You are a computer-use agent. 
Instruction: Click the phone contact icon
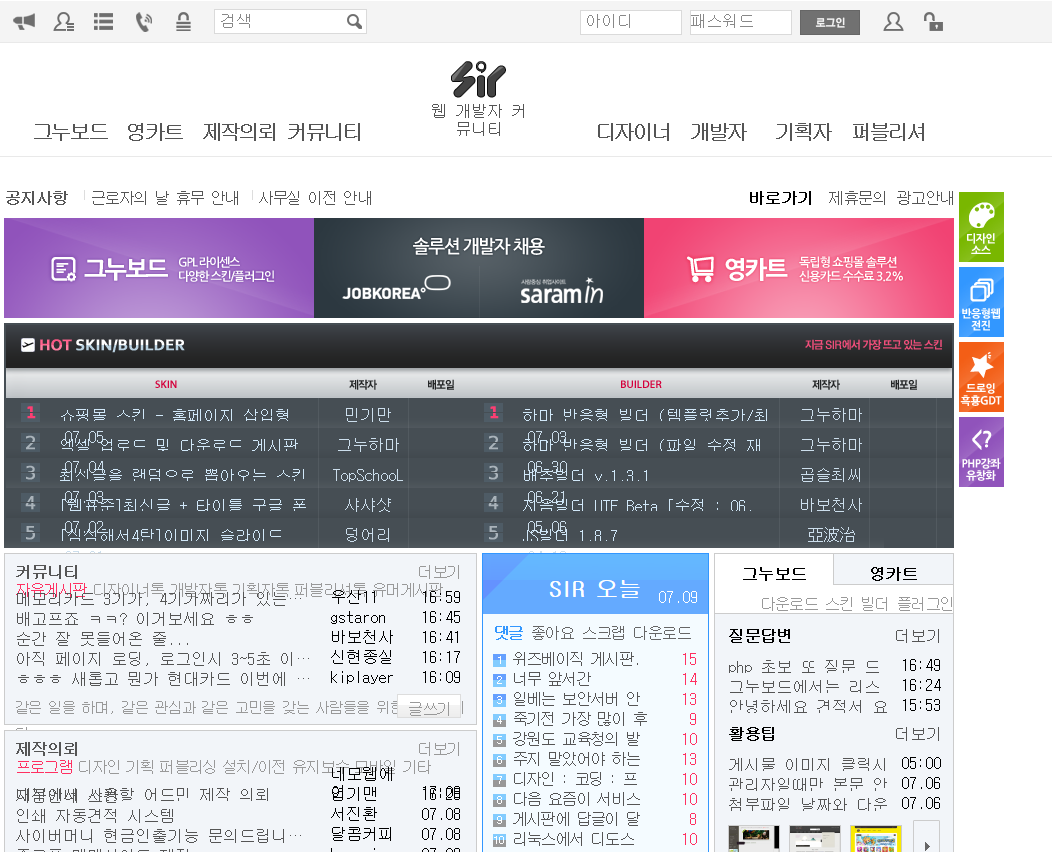coord(144,22)
